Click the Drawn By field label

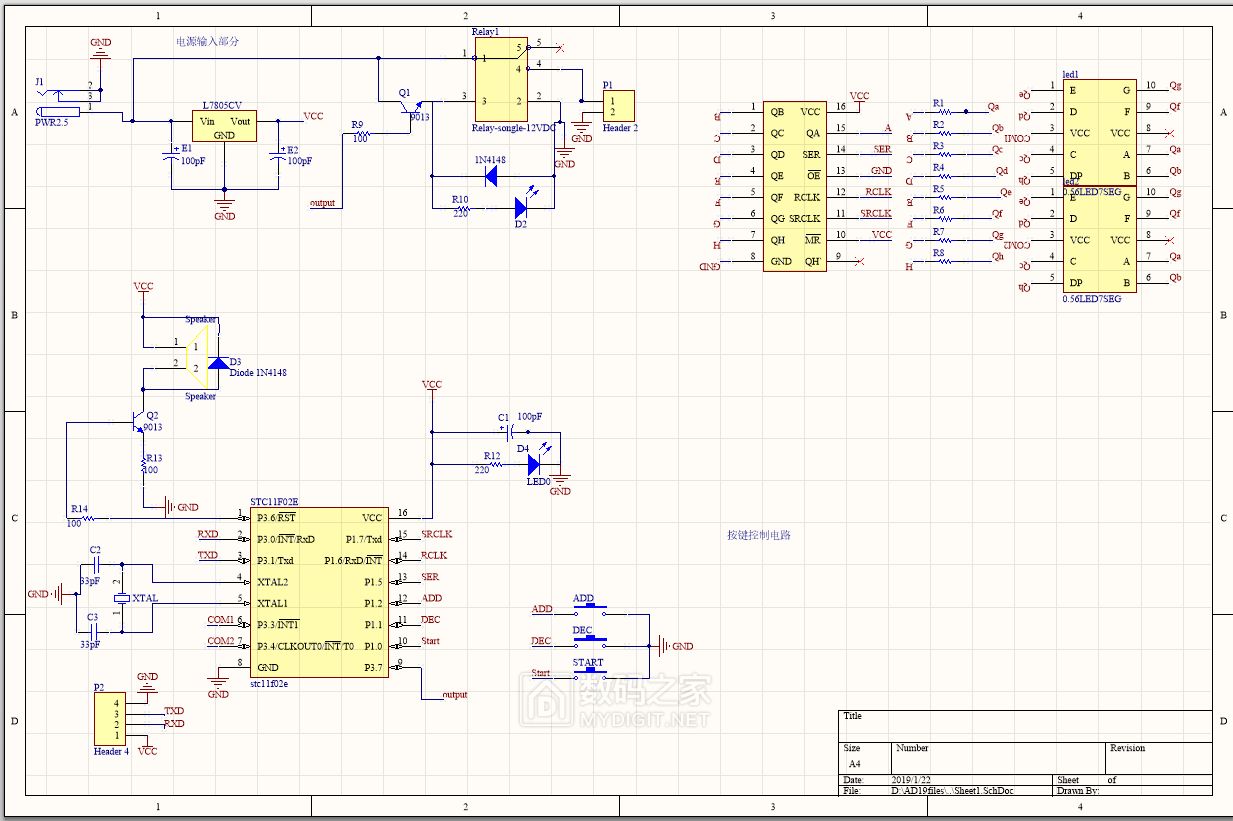pyautogui.click(x=1078, y=790)
